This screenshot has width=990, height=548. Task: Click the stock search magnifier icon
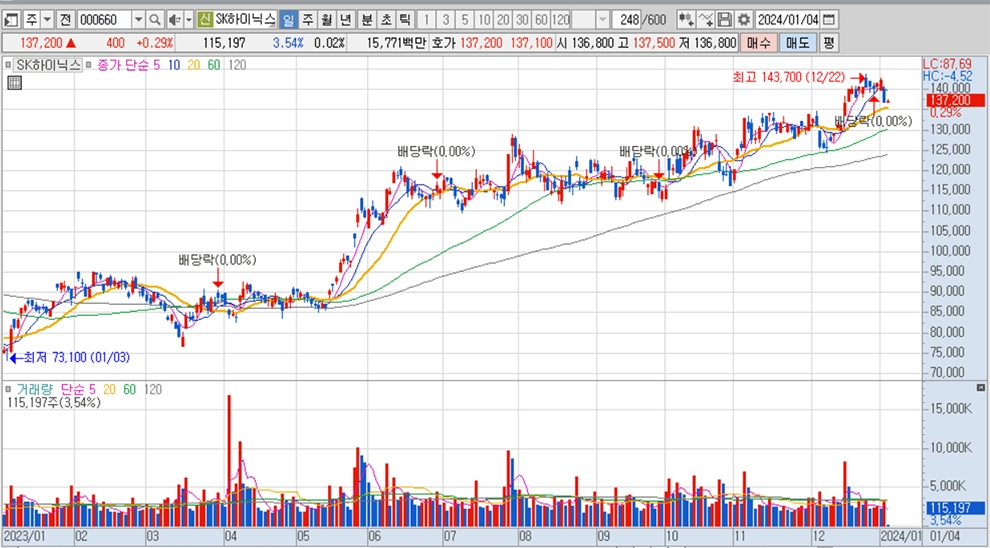155,20
